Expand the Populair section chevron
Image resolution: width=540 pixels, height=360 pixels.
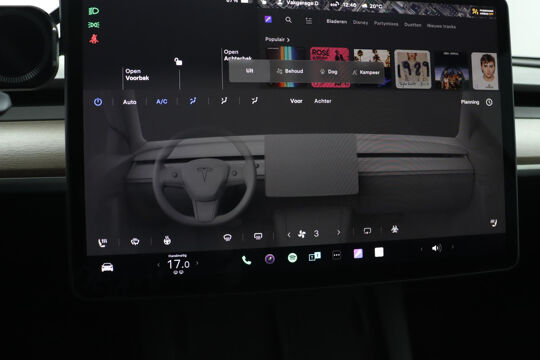[x=288, y=40]
